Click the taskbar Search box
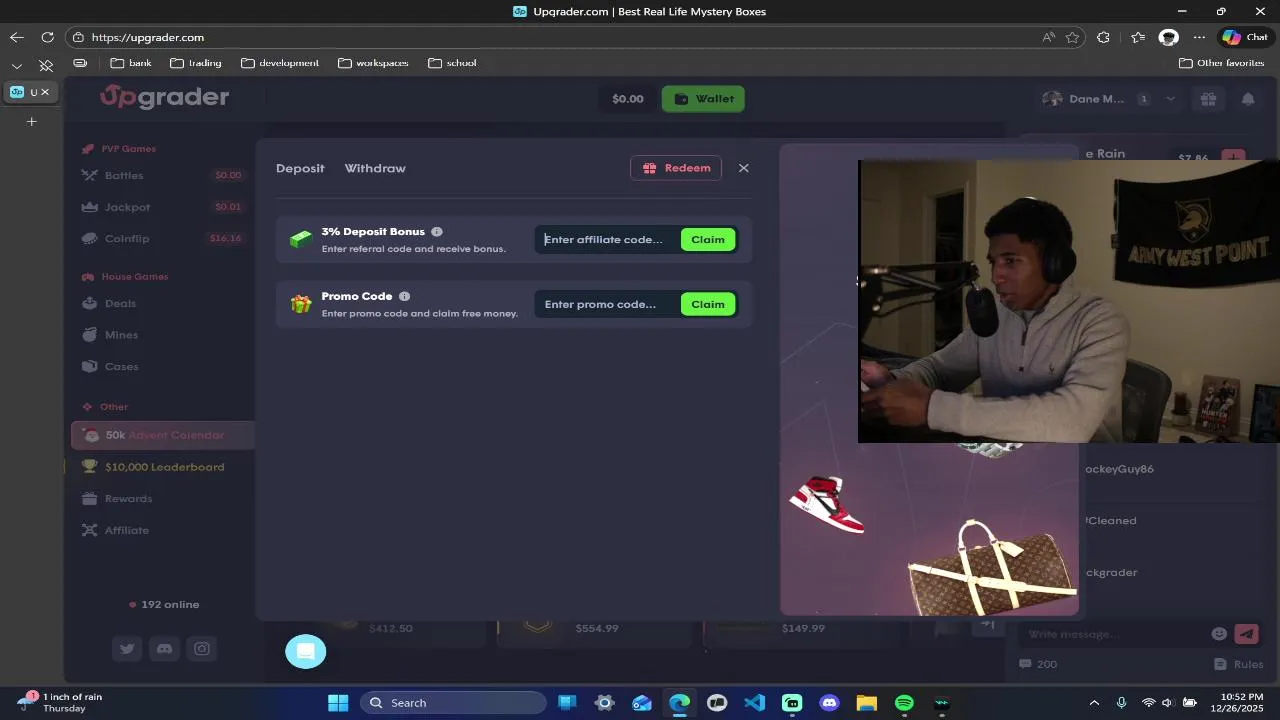This screenshot has width=1280, height=720. point(454,703)
